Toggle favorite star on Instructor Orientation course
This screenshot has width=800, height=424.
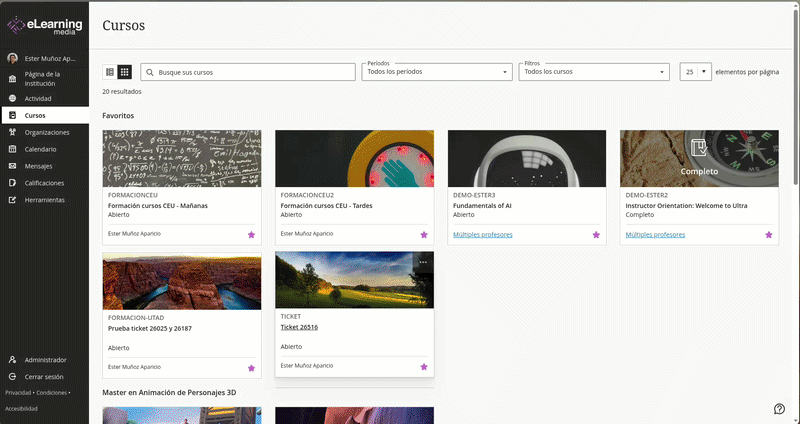[769, 235]
